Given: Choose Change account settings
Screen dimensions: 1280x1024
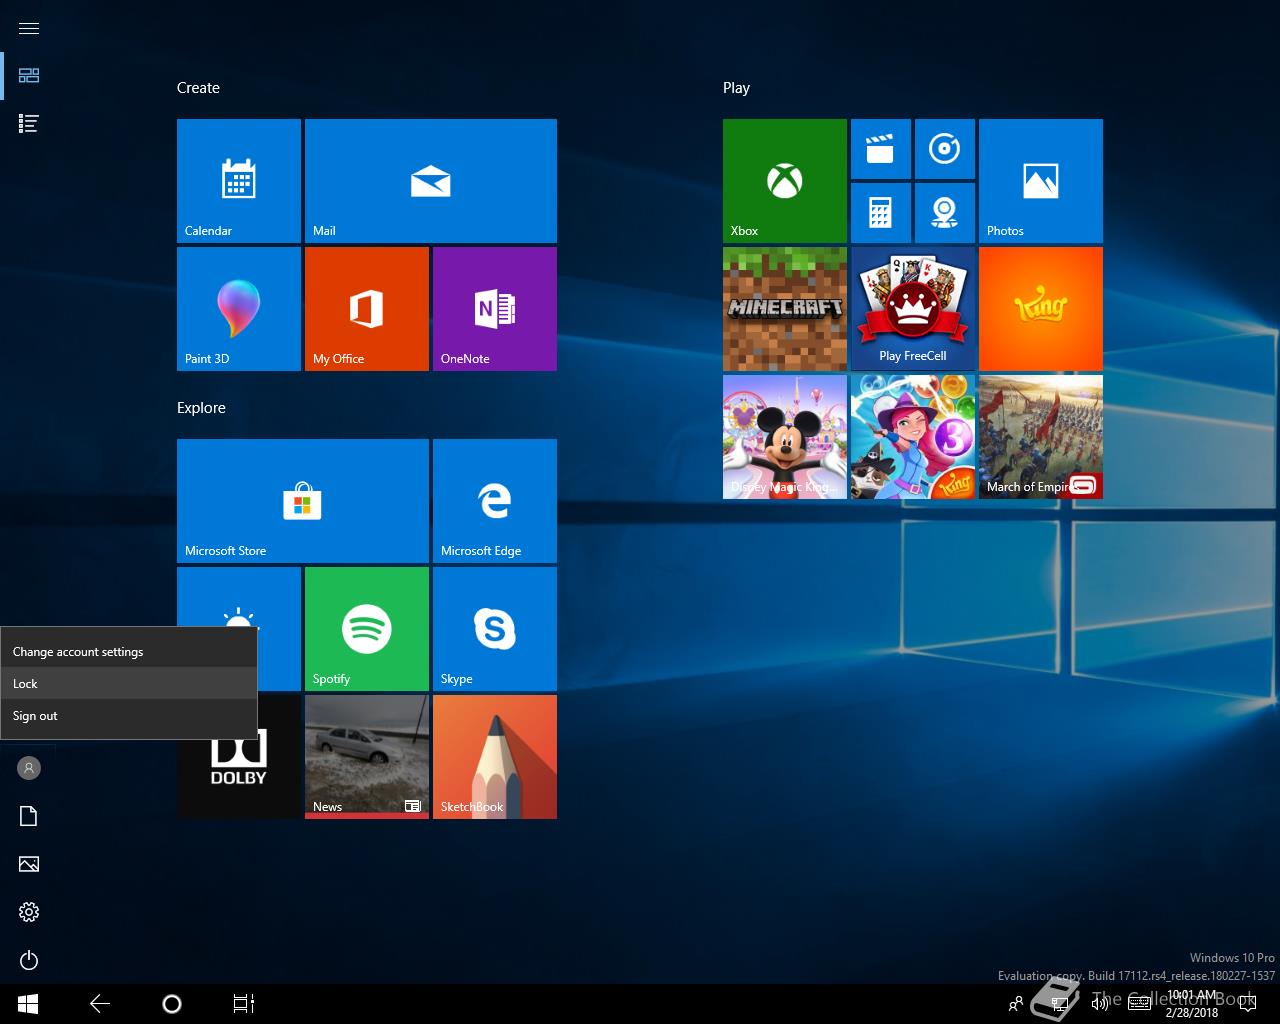Looking at the screenshot, I should [x=129, y=652].
